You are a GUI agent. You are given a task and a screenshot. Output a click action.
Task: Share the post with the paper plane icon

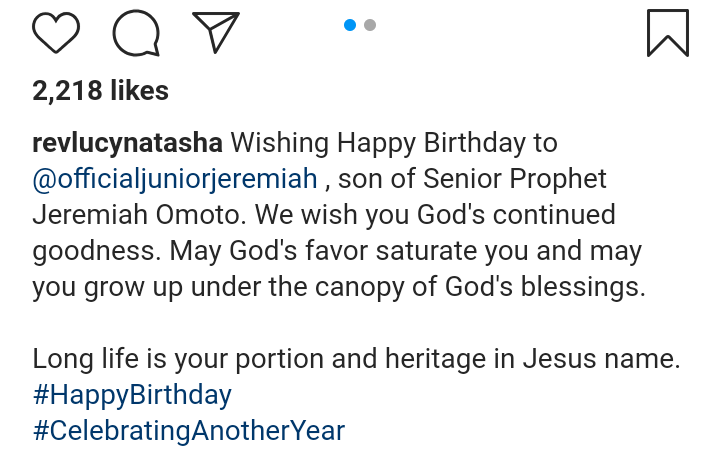coord(216,32)
